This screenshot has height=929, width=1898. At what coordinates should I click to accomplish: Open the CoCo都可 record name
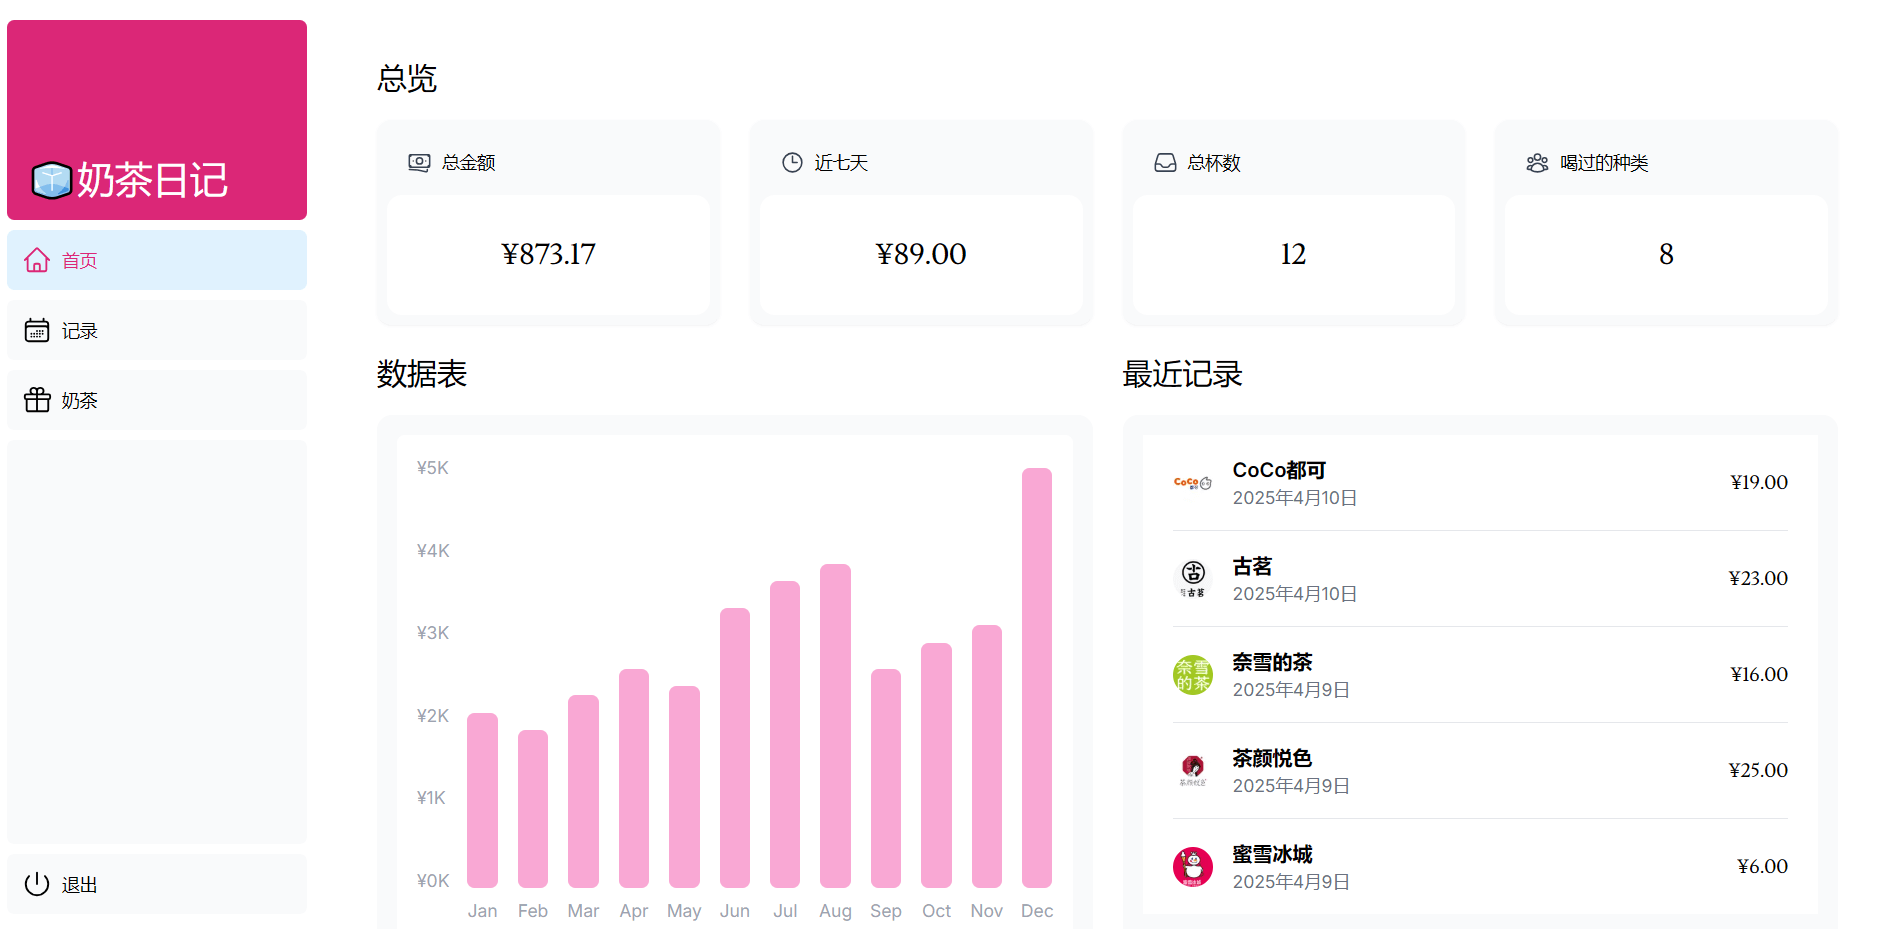(x=1279, y=470)
